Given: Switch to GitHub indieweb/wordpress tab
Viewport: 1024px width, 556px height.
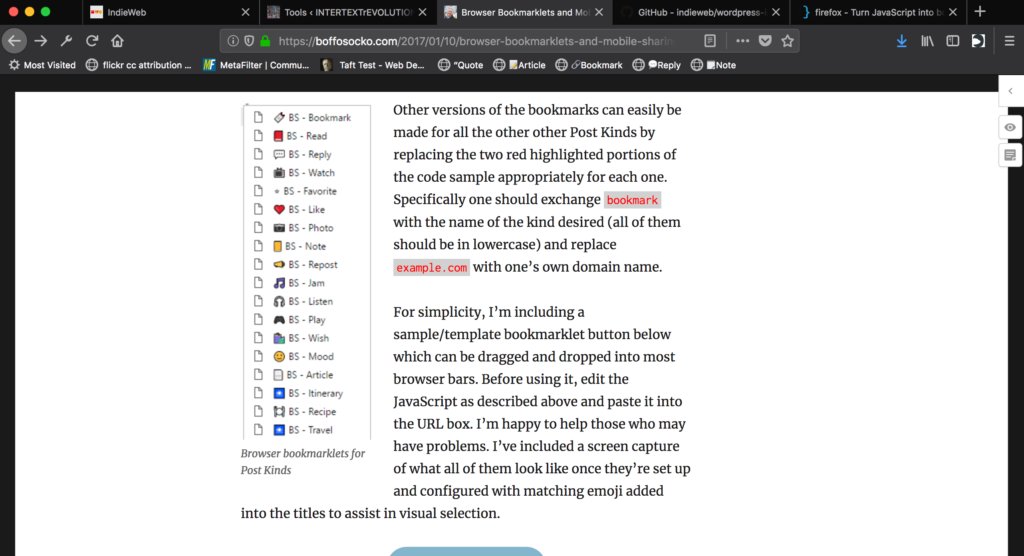Looking at the screenshot, I should click(700, 12).
